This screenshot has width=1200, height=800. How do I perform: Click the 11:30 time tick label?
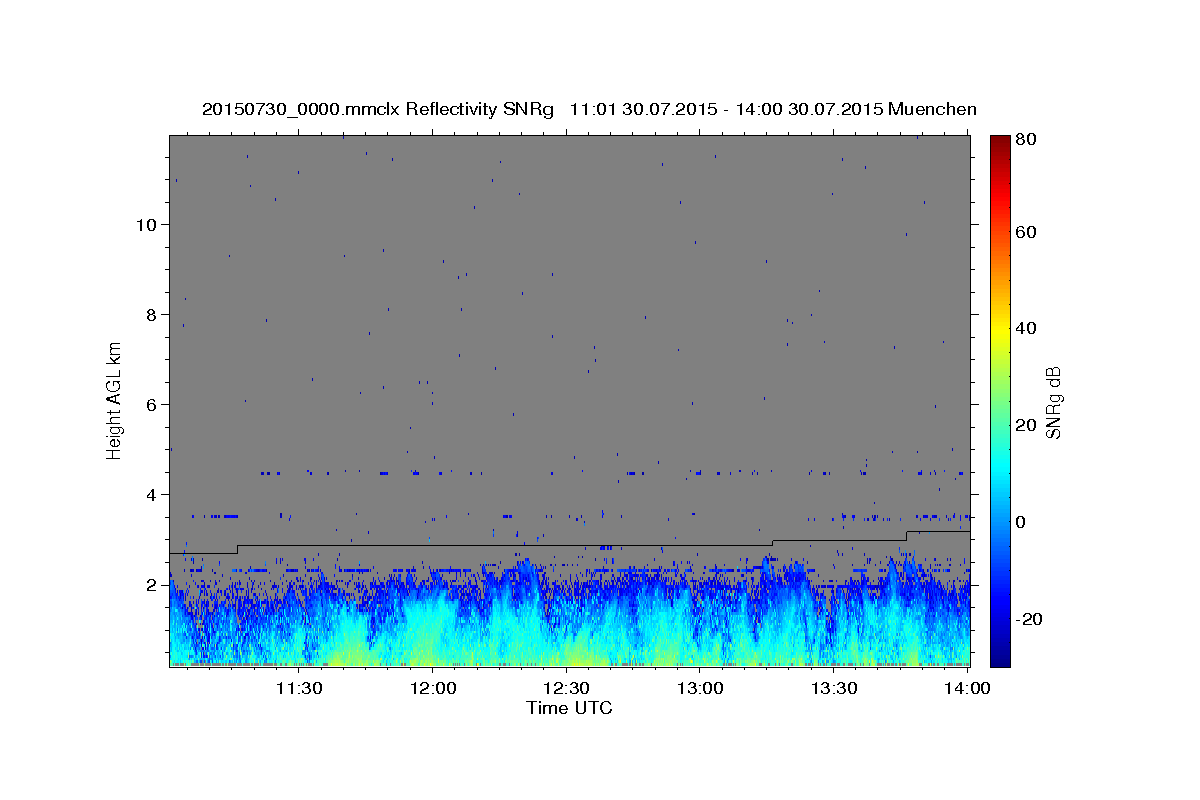(298, 688)
